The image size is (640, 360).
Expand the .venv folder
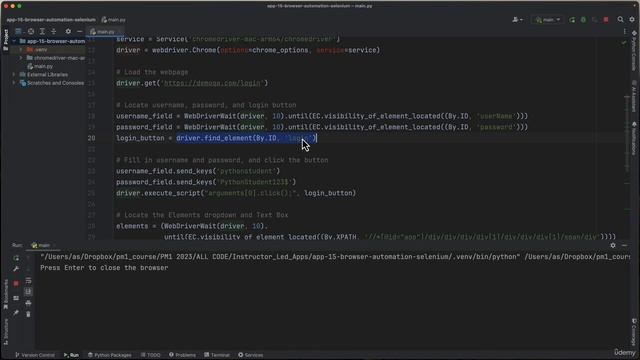[21, 49]
